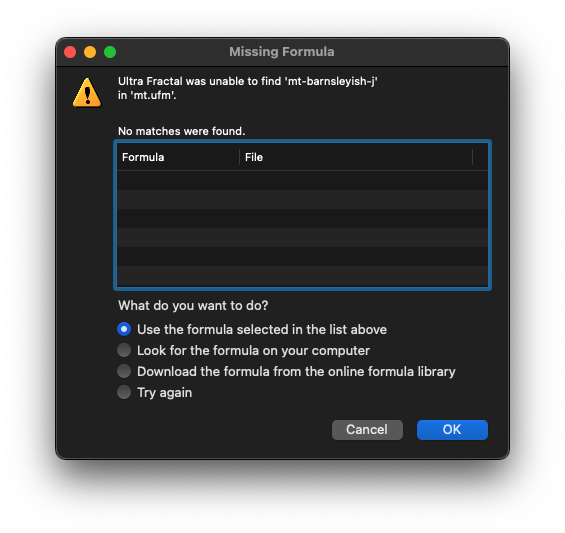Image resolution: width=565 pixels, height=533 pixels.
Task: Click the yellow warning triangle icon
Action: click(x=87, y=93)
